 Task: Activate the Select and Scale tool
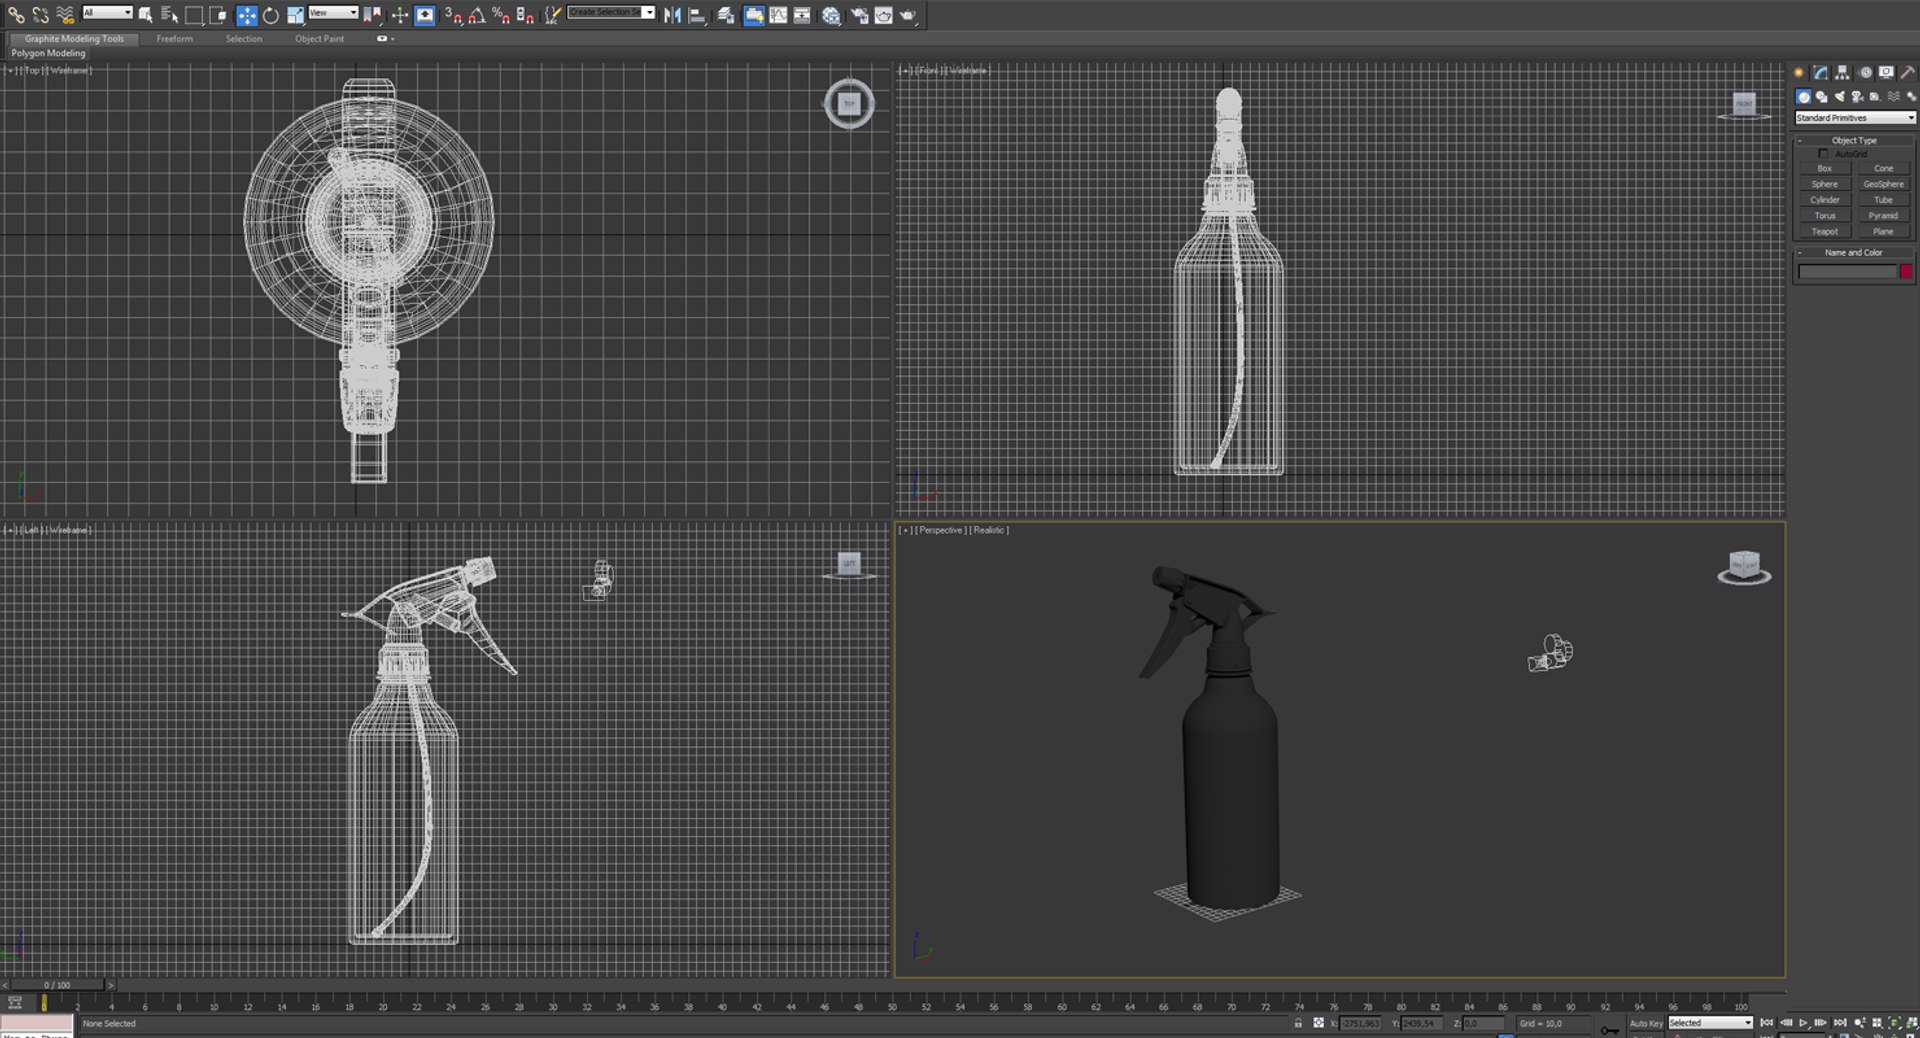pyautogui.click(x=295, y=15)
